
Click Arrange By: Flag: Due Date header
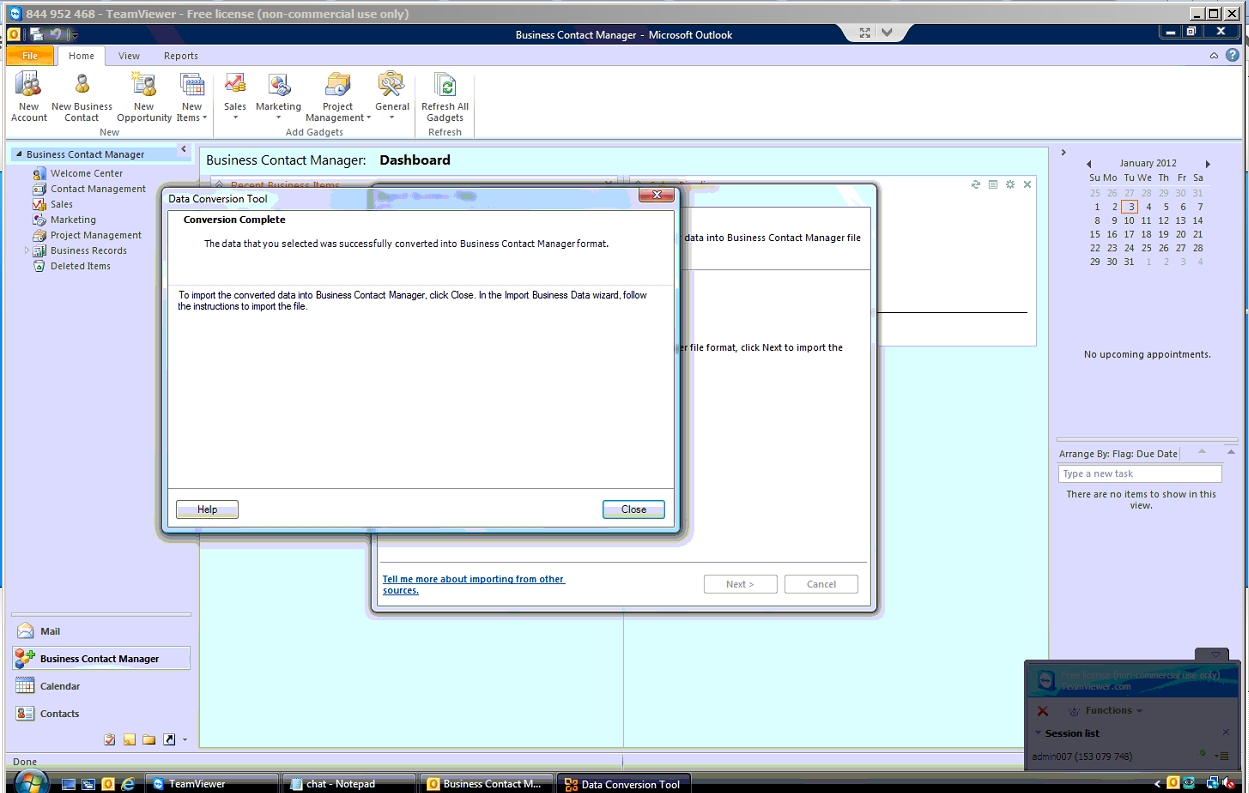pos(1118,454)
